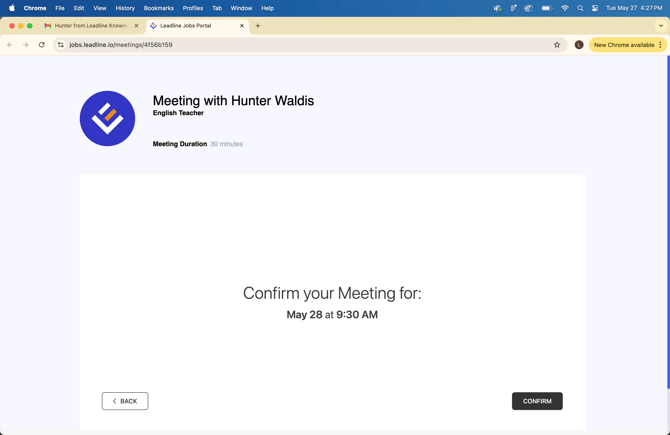Open the Wi-Fi status menu
Image resolution: width=670 pixels, height=435 pixels.
click(564, 8)
